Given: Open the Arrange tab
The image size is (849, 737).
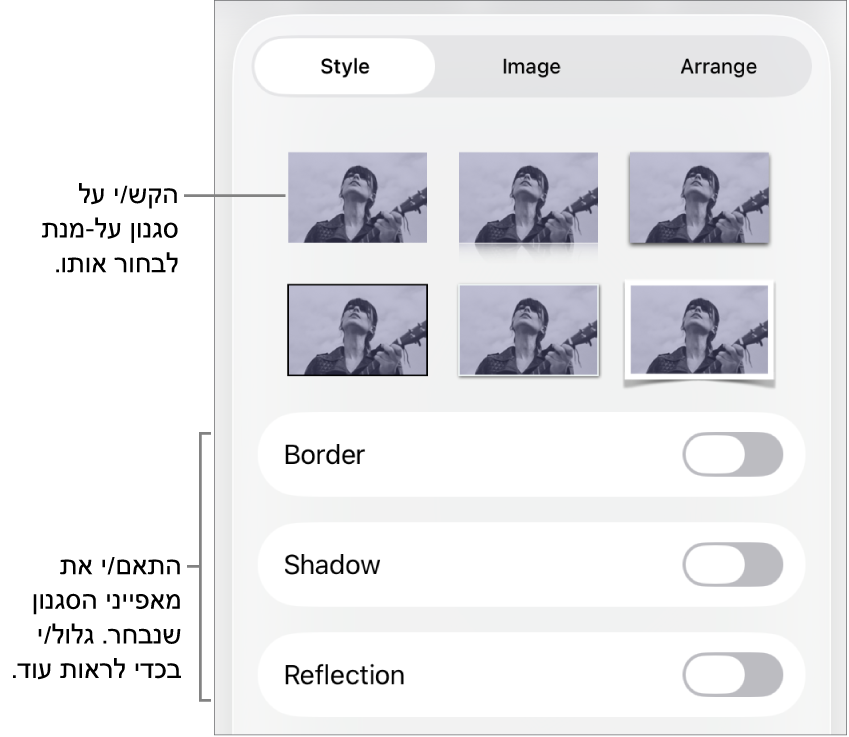Looking at the screenshot, I should [718, 67].
